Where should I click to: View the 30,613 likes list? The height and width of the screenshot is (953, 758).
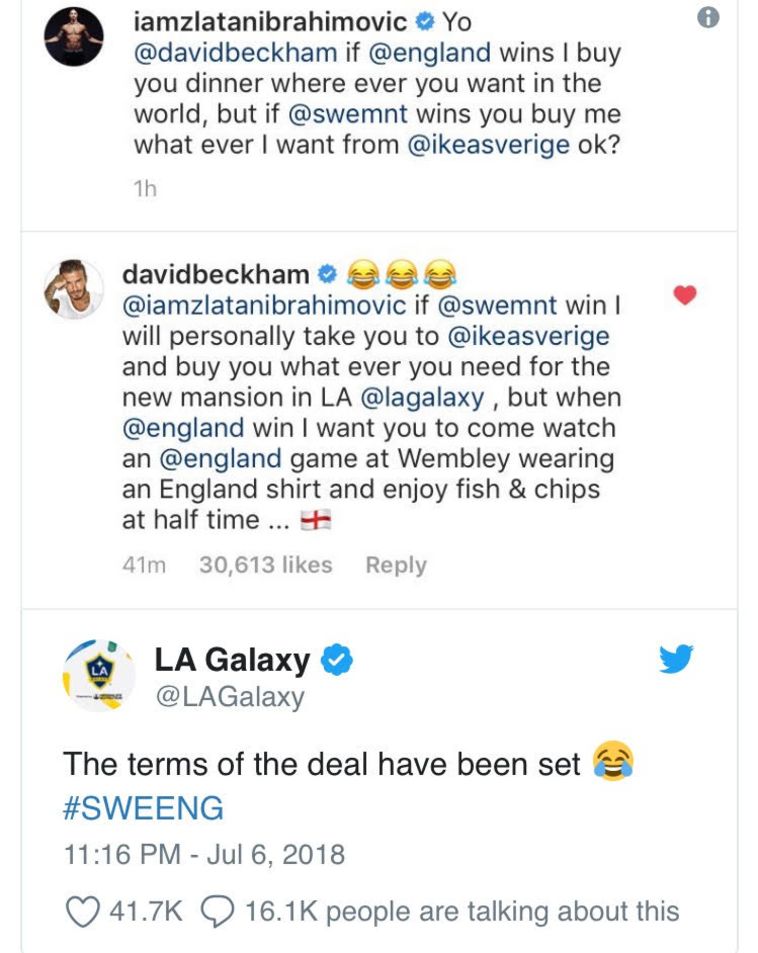266,565
